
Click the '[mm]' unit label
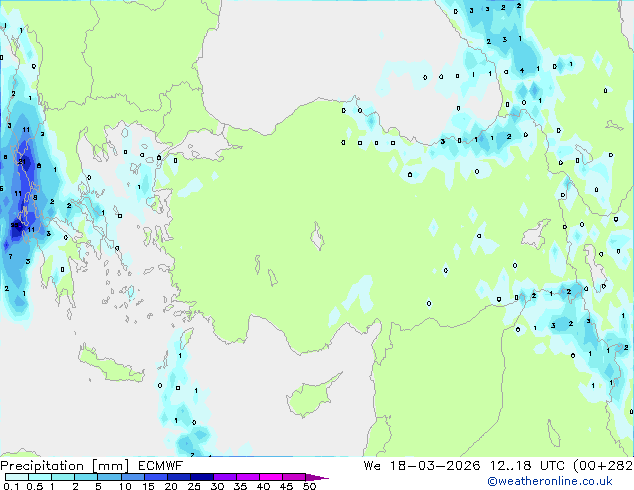click(111, 466)
